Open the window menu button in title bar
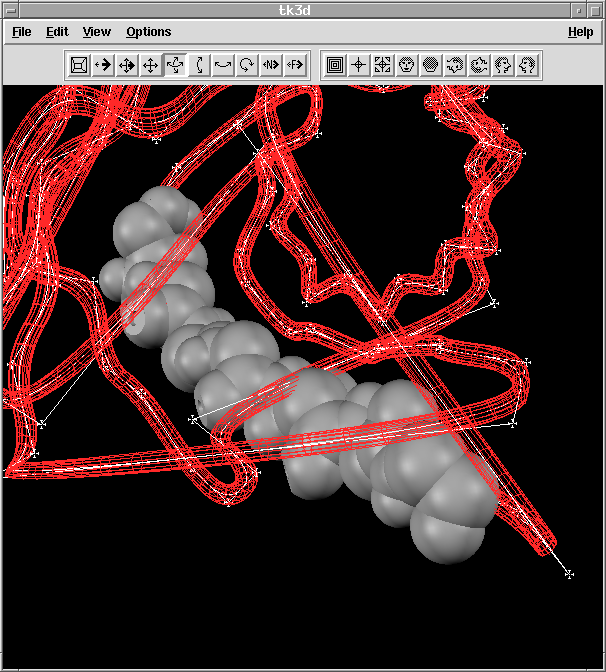Image resolution: width=606 pixels, height=672 pixels. pyautogui.click(x=11, y=10)
